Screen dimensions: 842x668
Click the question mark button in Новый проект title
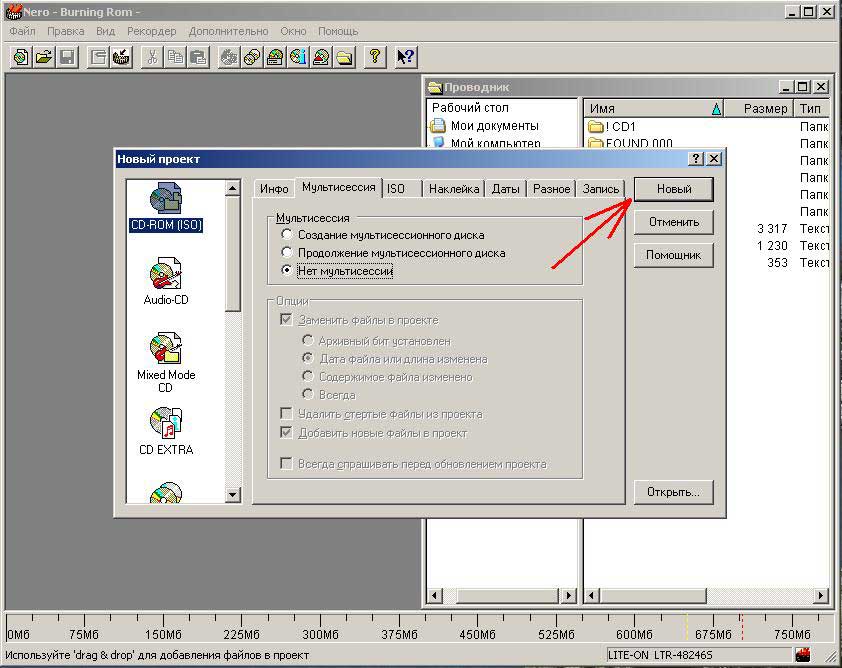[x=696, y=158]
